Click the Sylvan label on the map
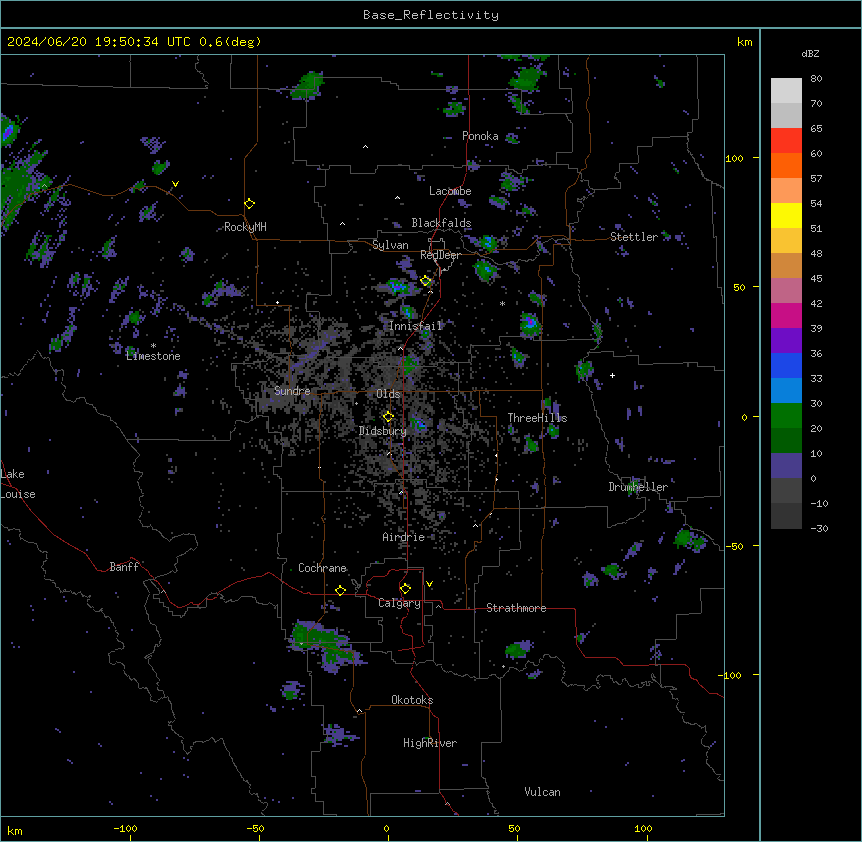 coord(390,245)
